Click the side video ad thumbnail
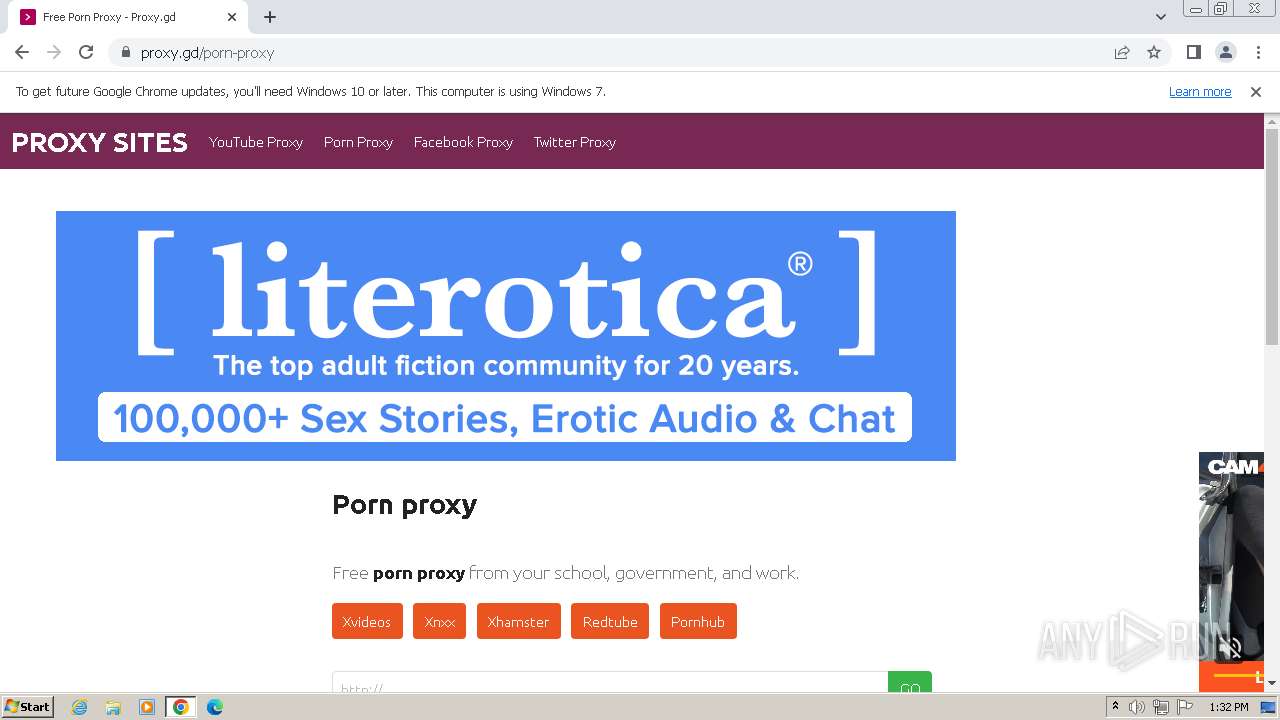 pyautogui.click(x=1231, y=571)
